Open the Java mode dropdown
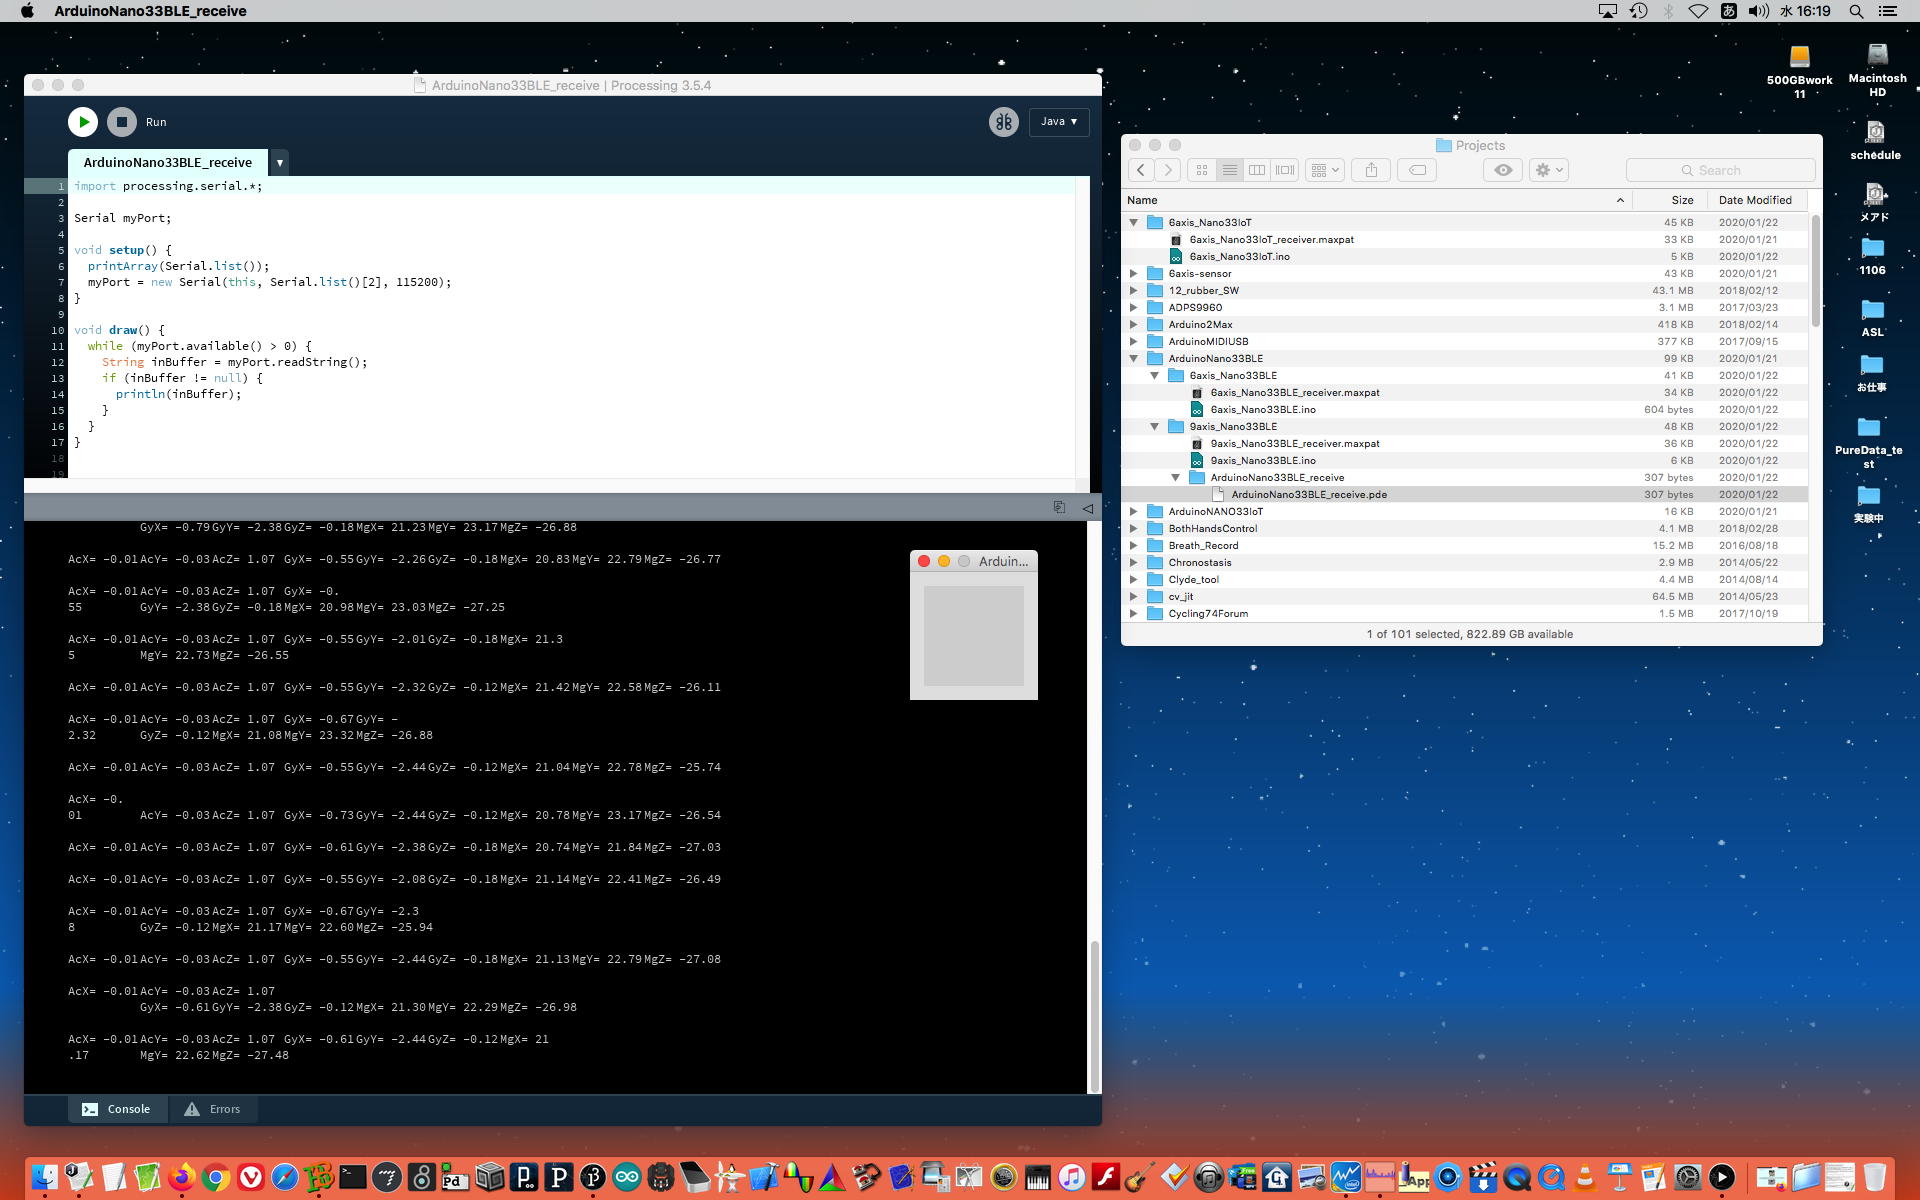 pyautogui.click(x=1059, y=122)
